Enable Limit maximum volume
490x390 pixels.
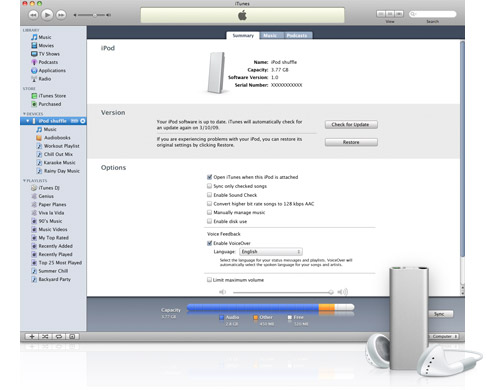[209, 280]
